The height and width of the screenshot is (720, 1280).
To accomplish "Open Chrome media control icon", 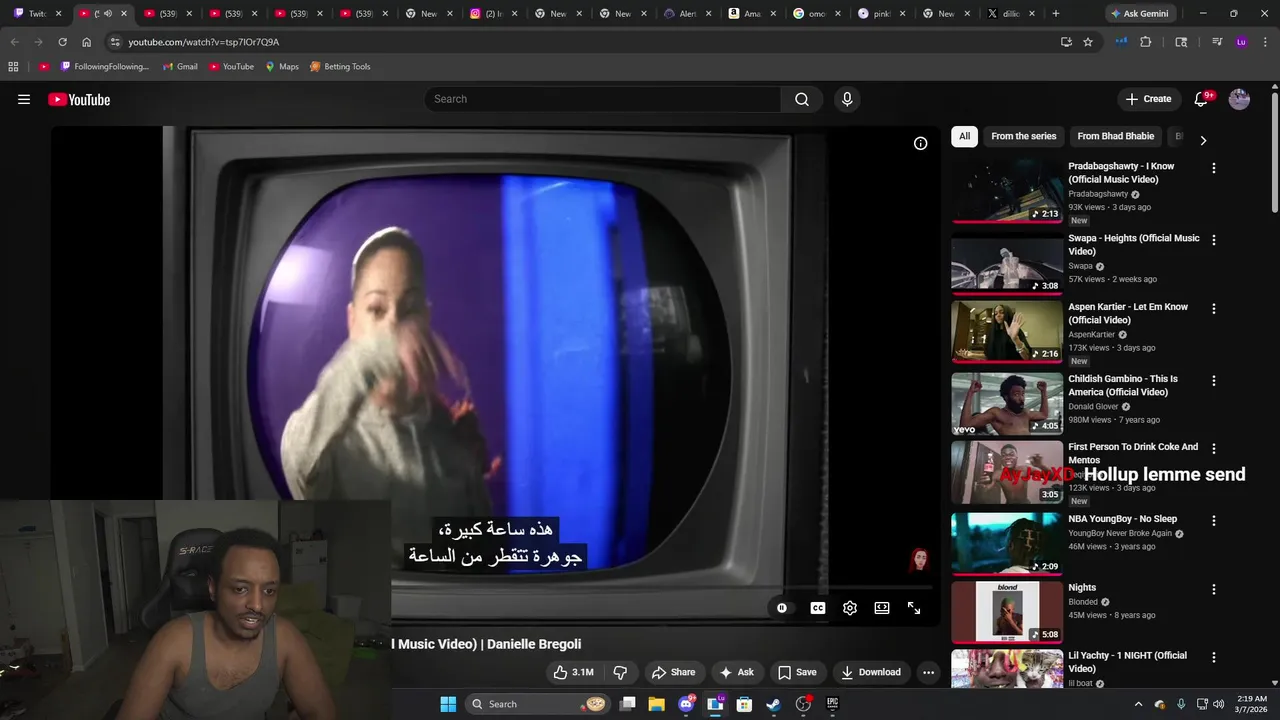I will (1217, 42).
